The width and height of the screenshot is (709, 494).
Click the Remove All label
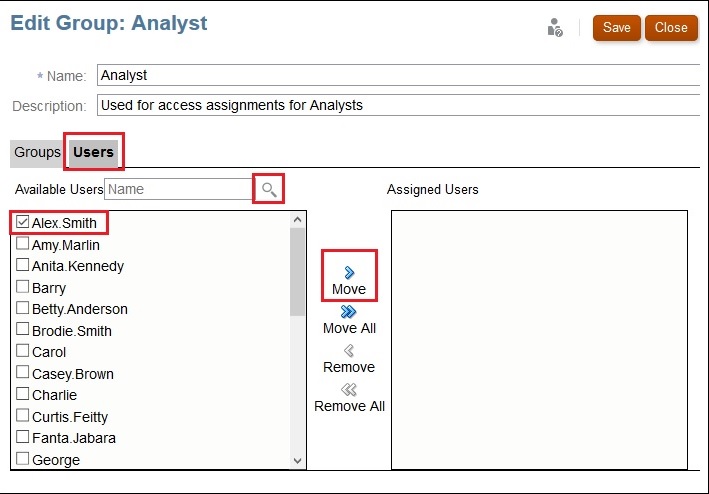click(350, 406)
